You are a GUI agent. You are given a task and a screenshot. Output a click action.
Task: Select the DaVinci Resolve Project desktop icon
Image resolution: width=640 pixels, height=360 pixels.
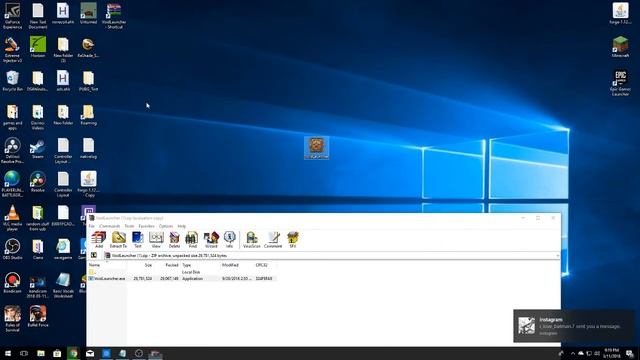click(12, 151)
